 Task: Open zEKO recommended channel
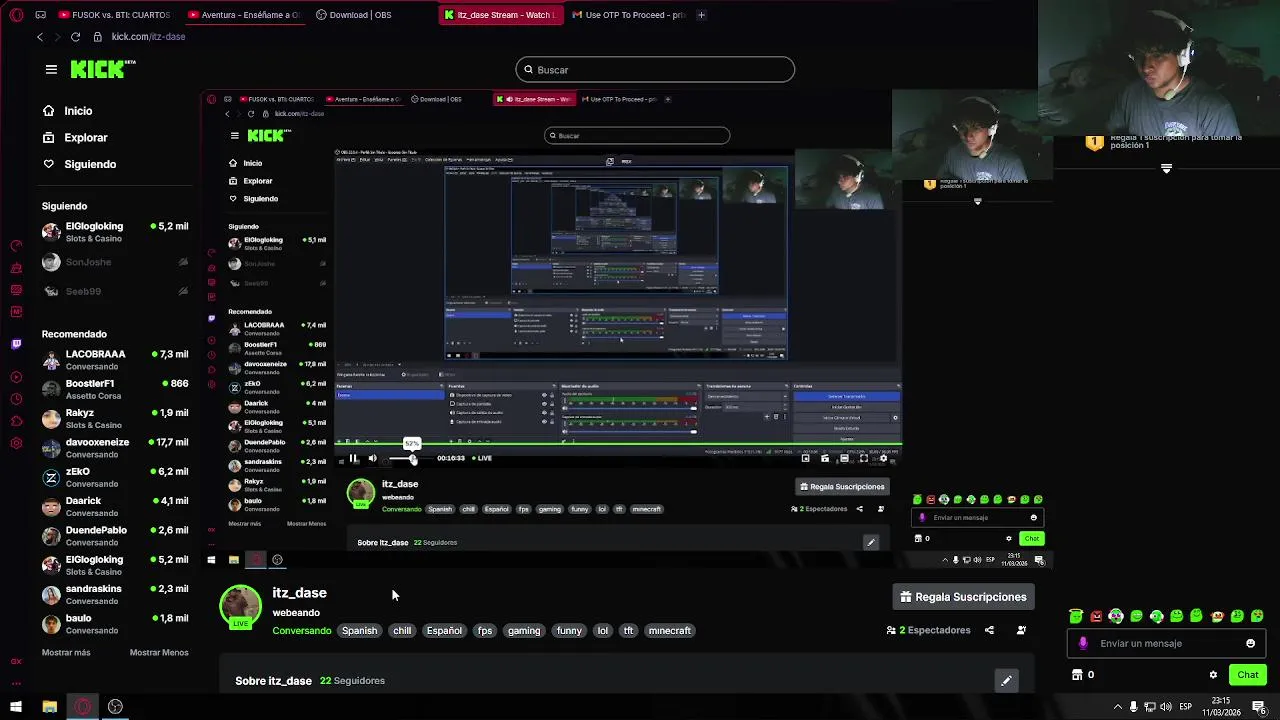tap(115, 477)
